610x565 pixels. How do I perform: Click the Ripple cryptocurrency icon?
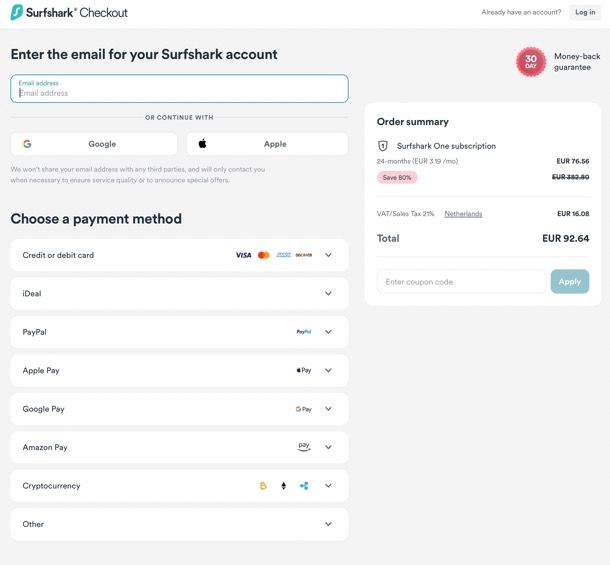pyautogui.click(x=304, y=486)
